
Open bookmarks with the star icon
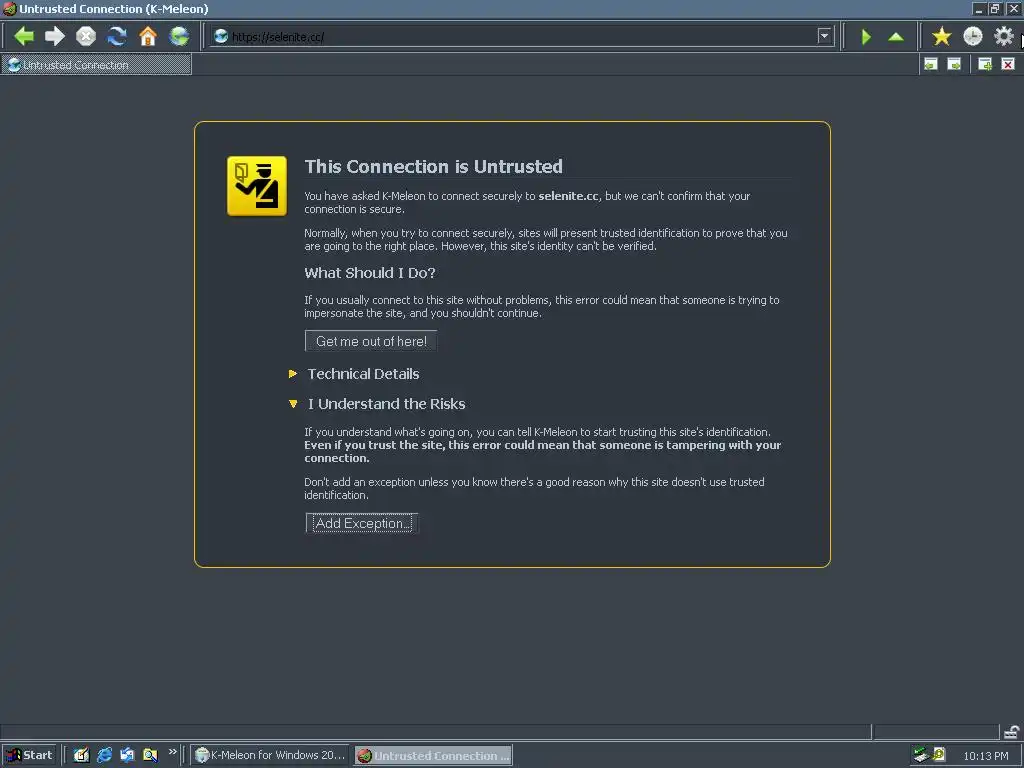point(941,36)
